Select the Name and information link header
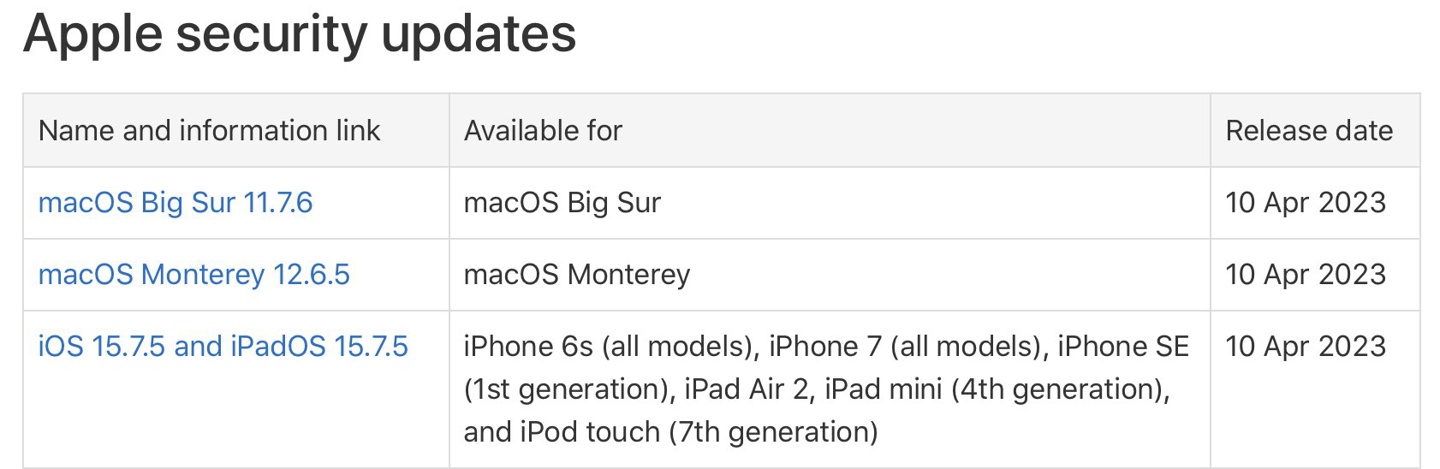This screenshot has width=1440, height=469. [209, 130]
